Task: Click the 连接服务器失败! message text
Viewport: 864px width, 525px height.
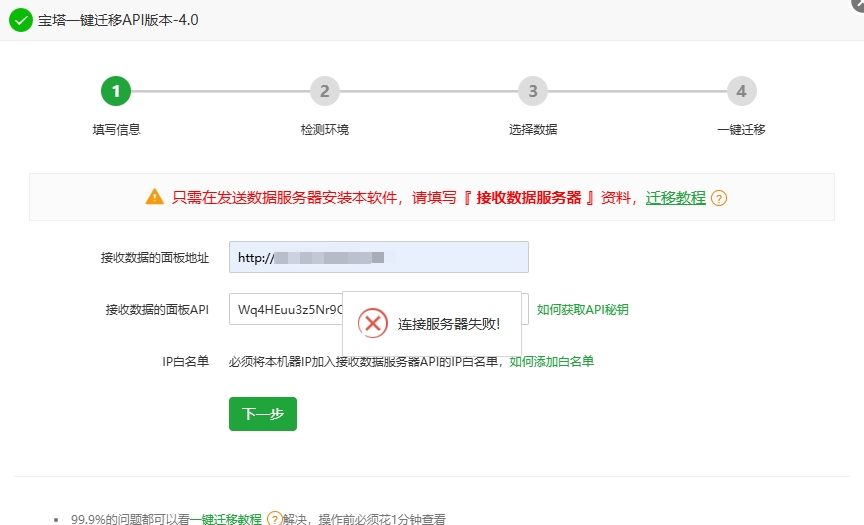Action: click(449, 324)
